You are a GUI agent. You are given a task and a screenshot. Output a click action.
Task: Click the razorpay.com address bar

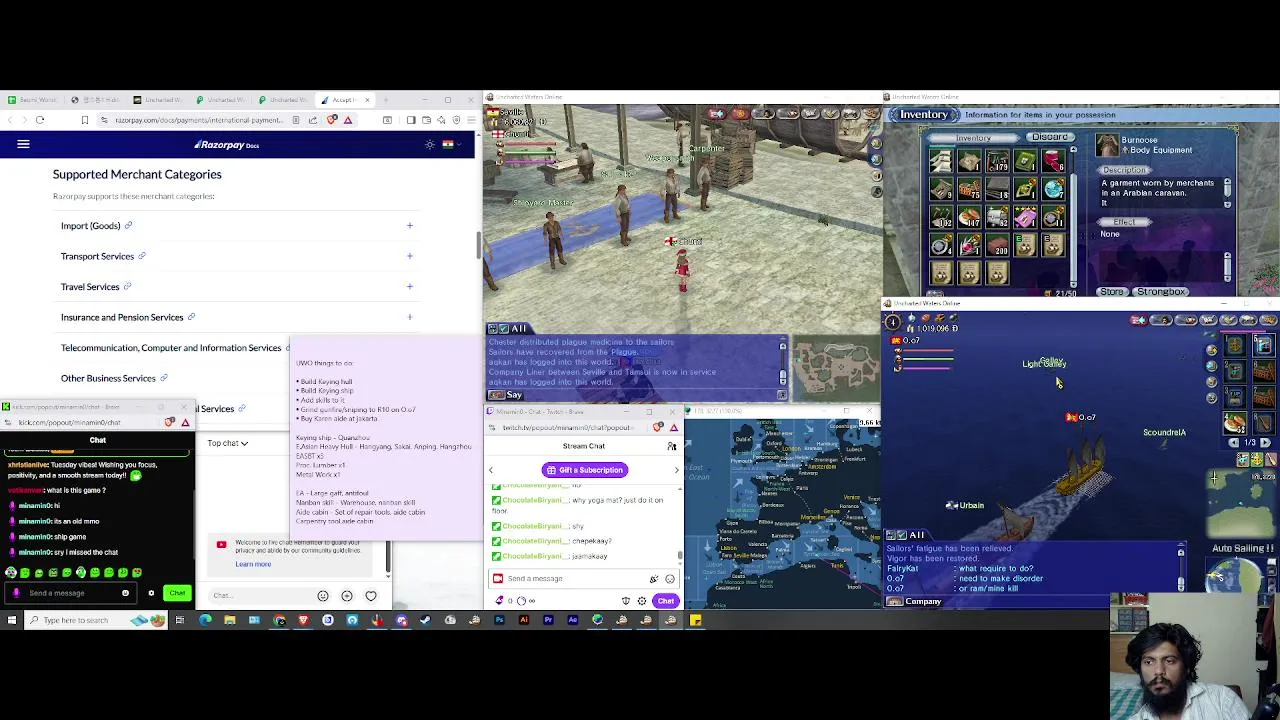click(198, 120)
